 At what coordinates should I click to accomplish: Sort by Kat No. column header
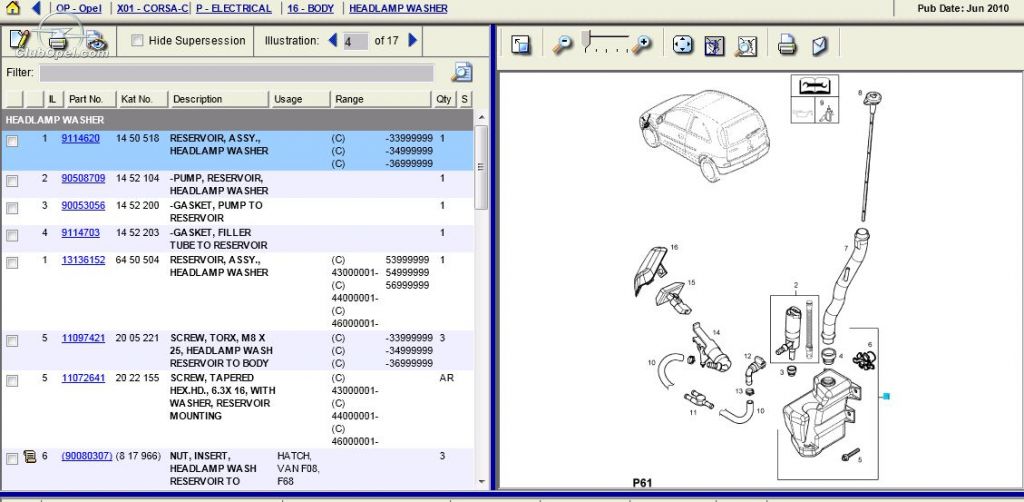[x=142, y=99]
